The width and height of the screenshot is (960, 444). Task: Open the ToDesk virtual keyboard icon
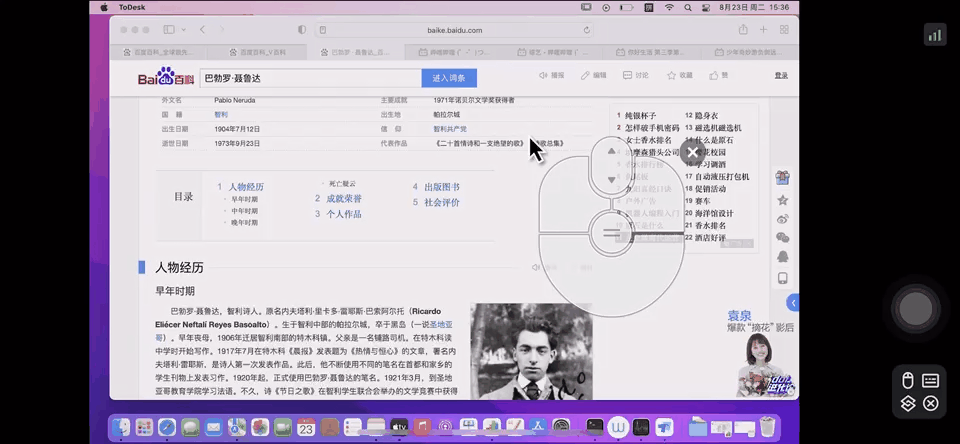click(931, 381)
